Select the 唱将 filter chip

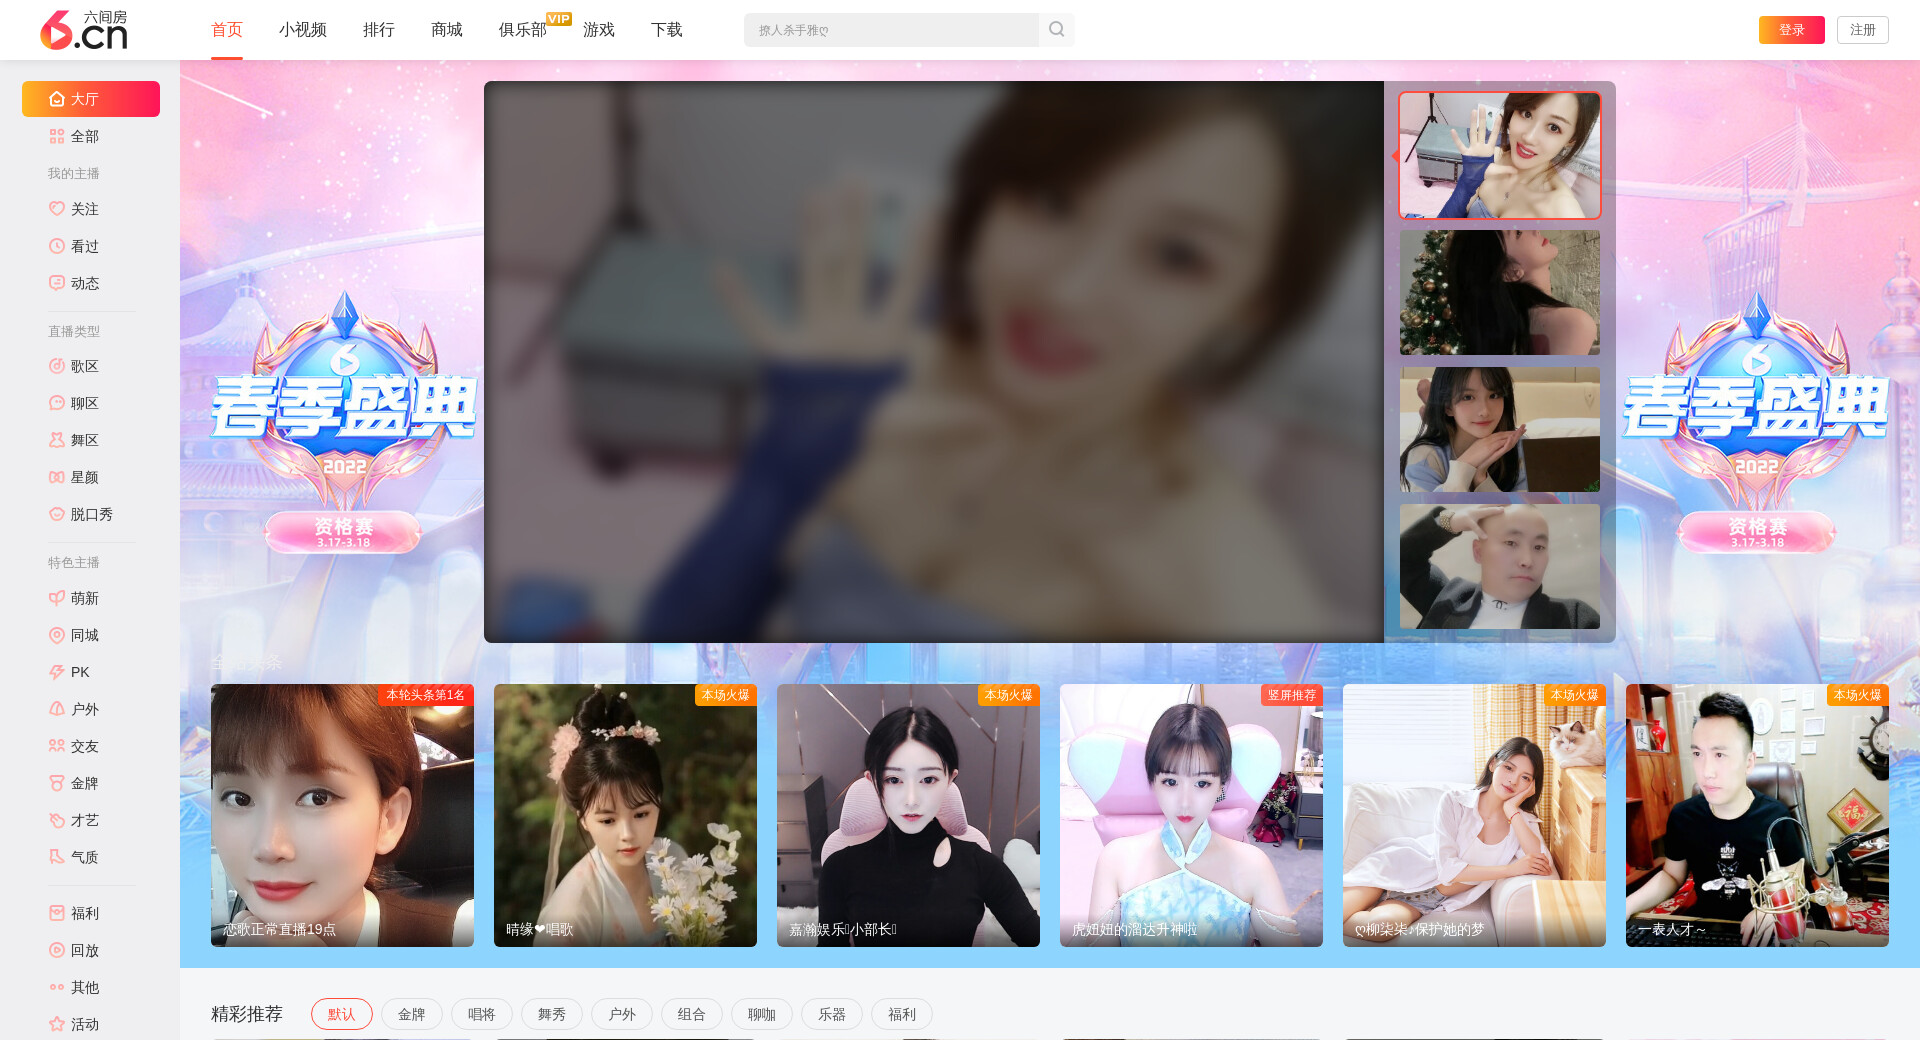tap(482, 1014)
